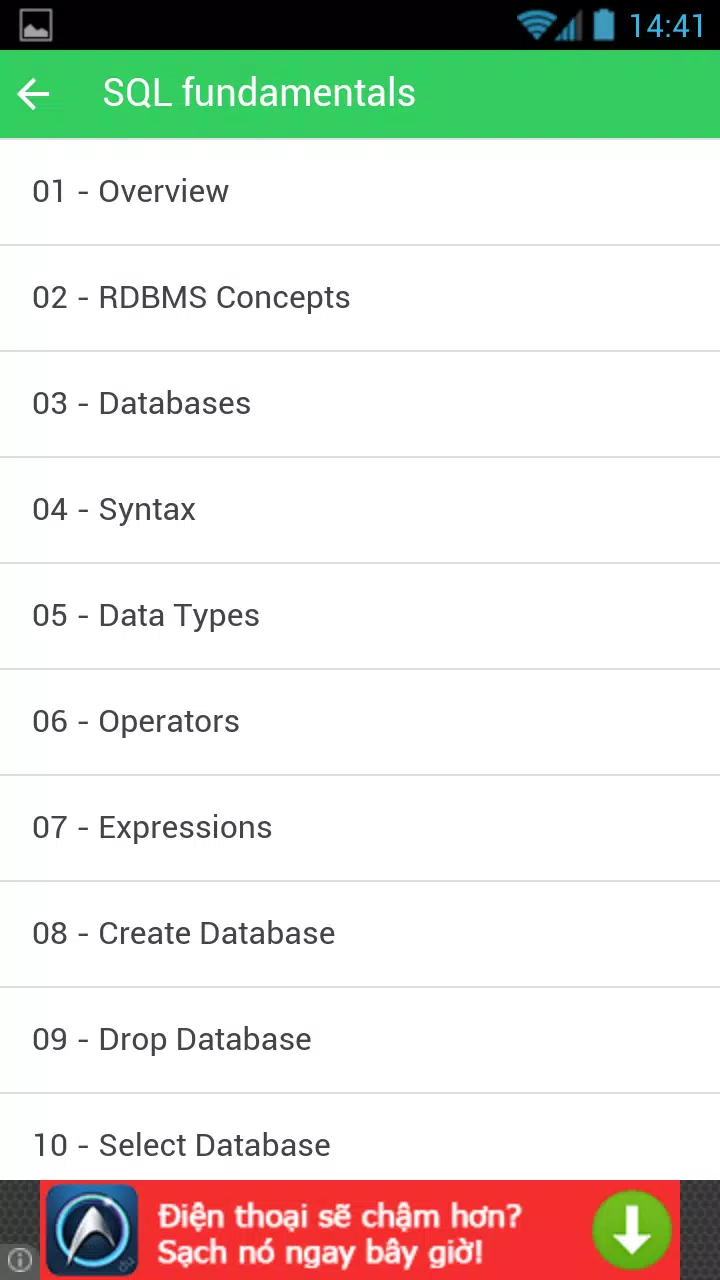Image resolution: width=720 pixels, height=1280 pixels.
Task: Open 06 - Operators chapter
Action: 360,722
